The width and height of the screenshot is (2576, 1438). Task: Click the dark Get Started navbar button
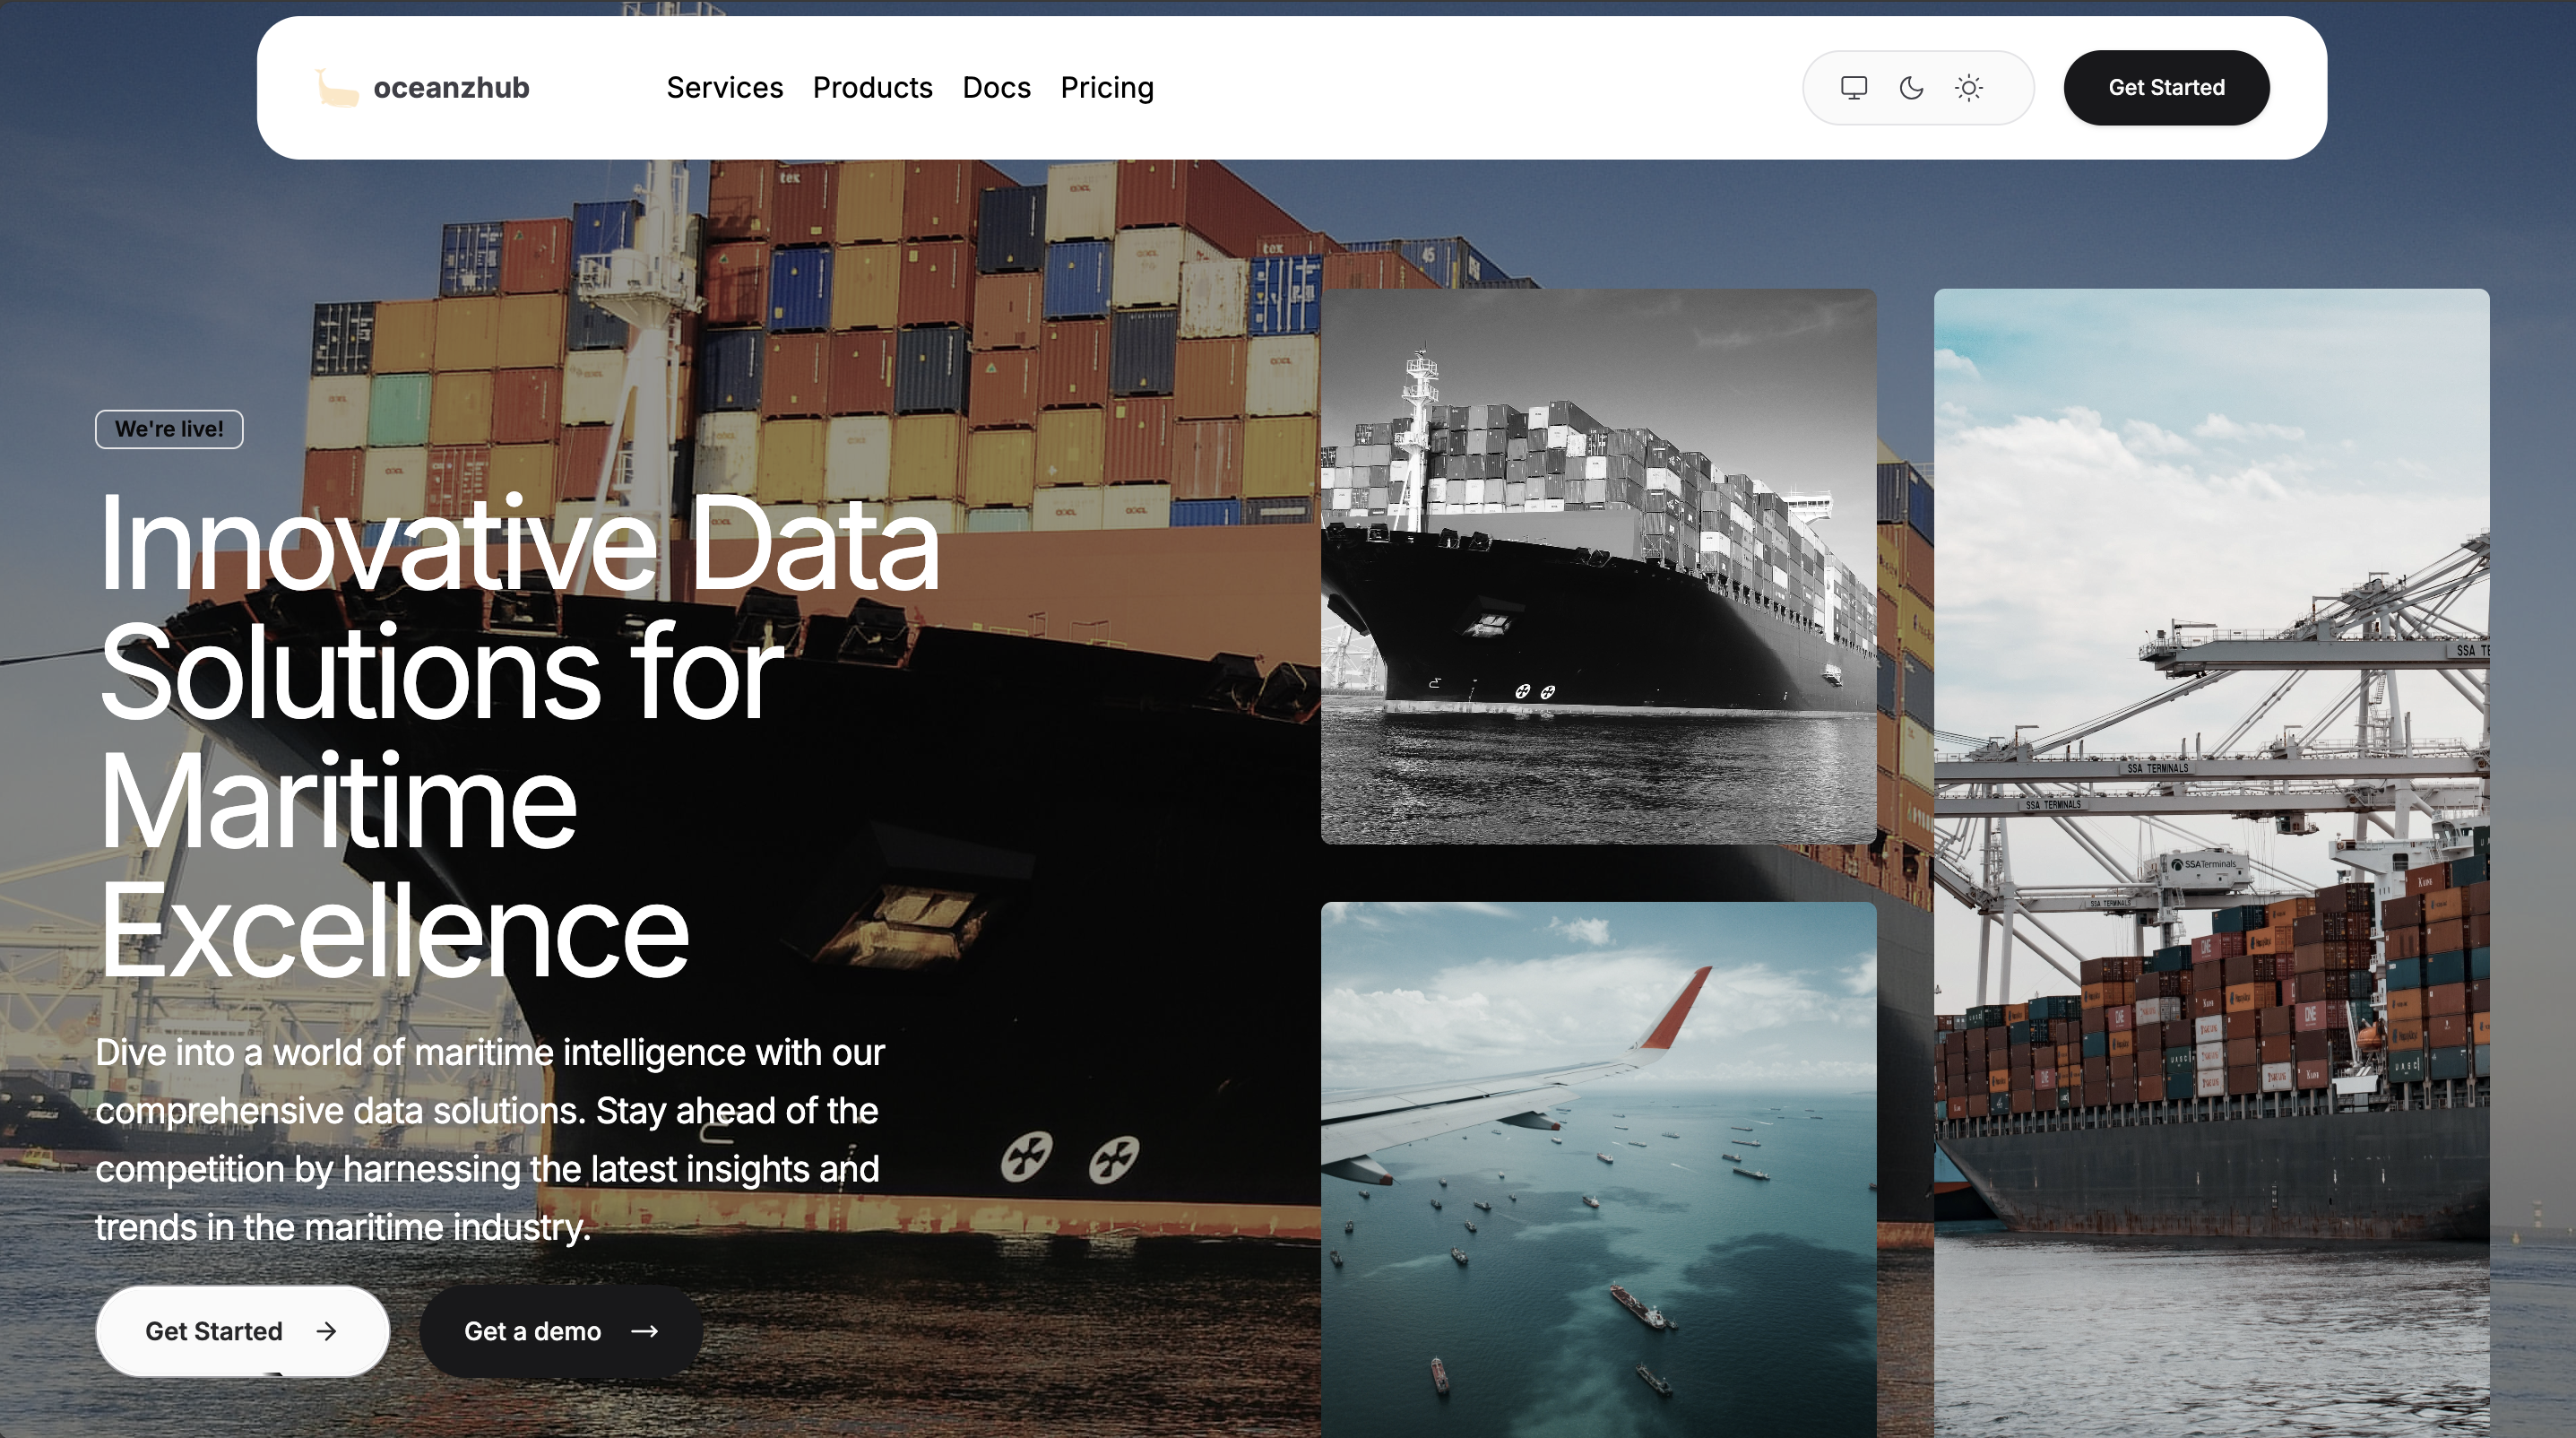coord(2166,87)
